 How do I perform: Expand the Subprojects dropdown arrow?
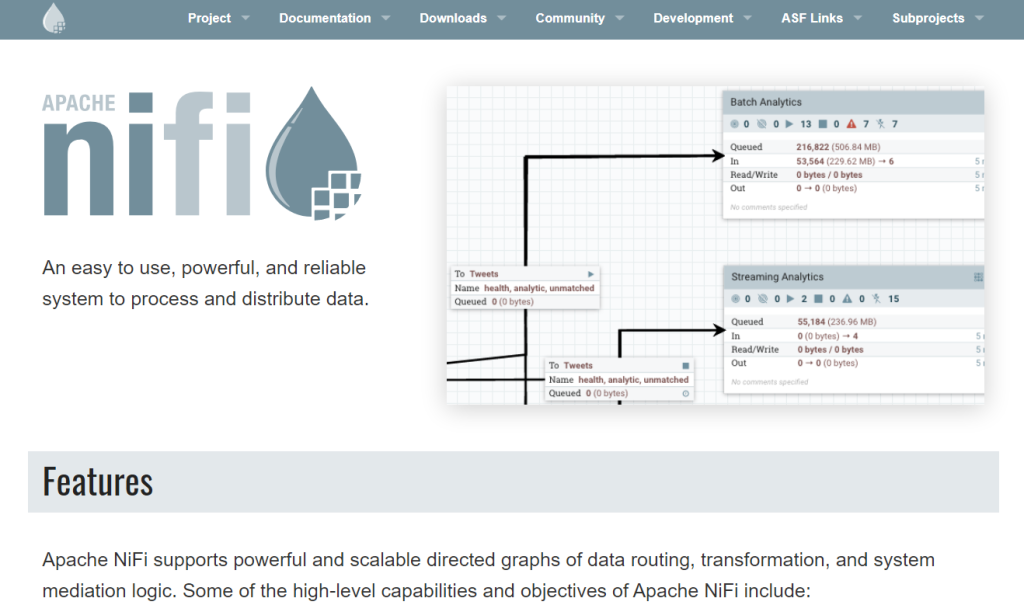click(x=980, y=18)
